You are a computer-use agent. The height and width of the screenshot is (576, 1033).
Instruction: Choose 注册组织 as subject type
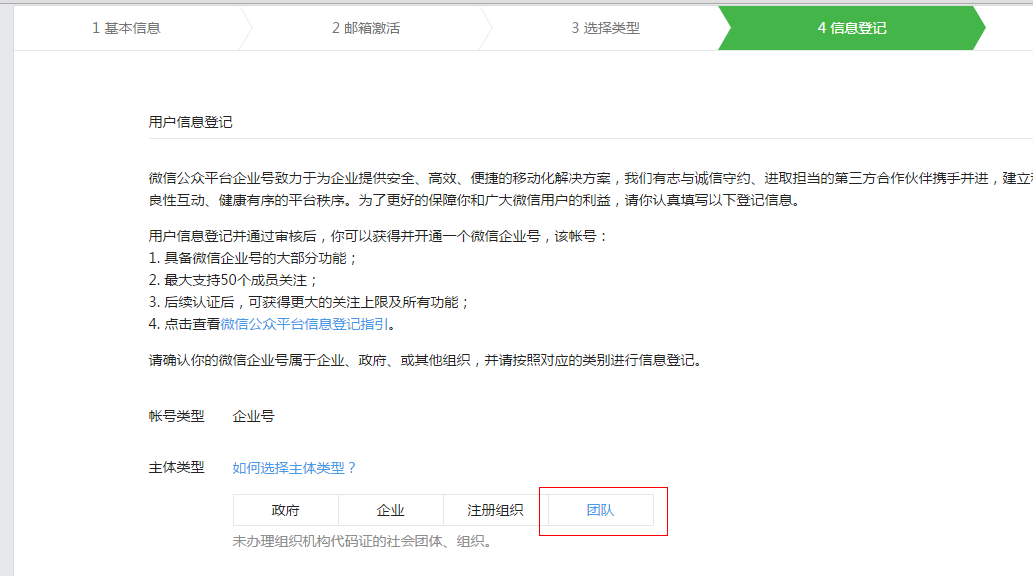pos(495,510)
